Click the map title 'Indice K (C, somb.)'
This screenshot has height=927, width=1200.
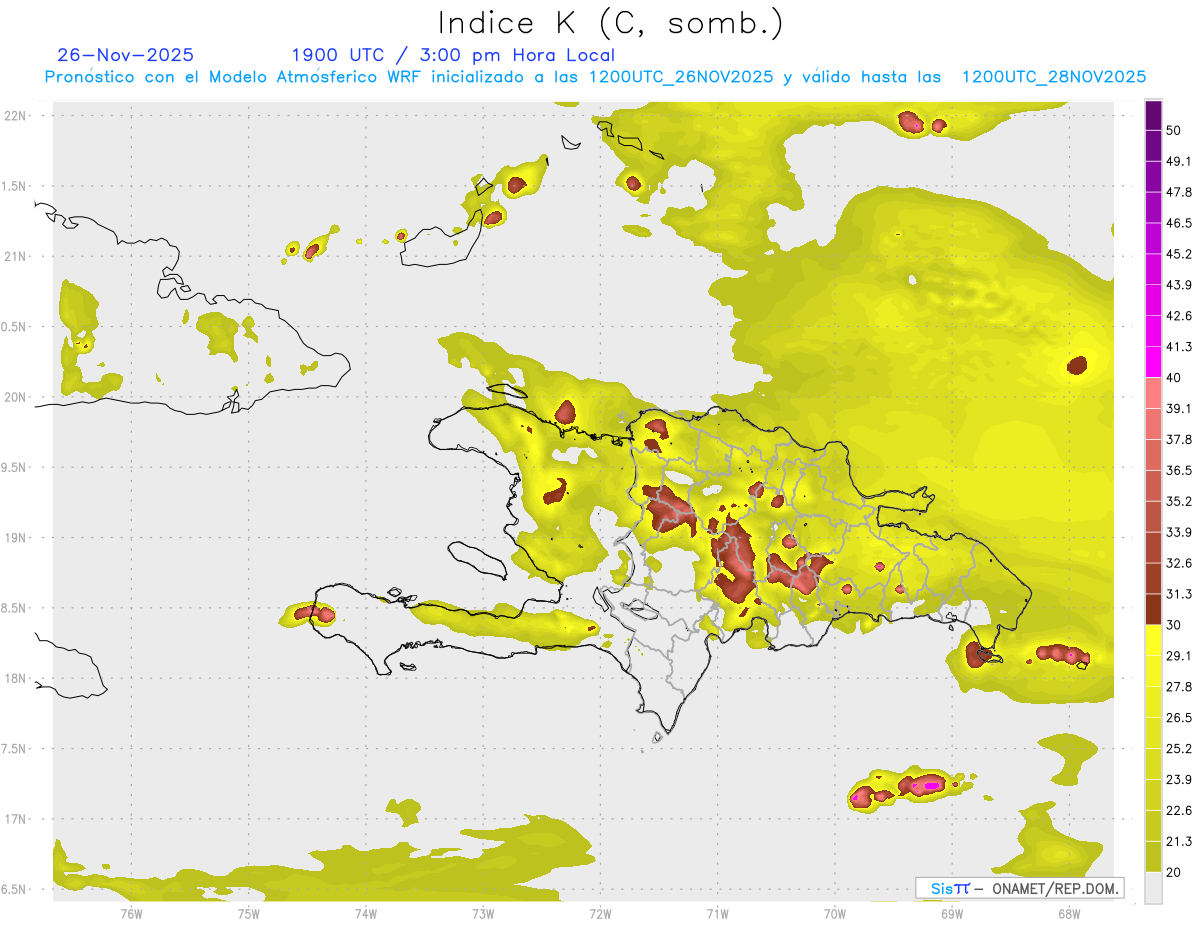[x=611, y=24]
